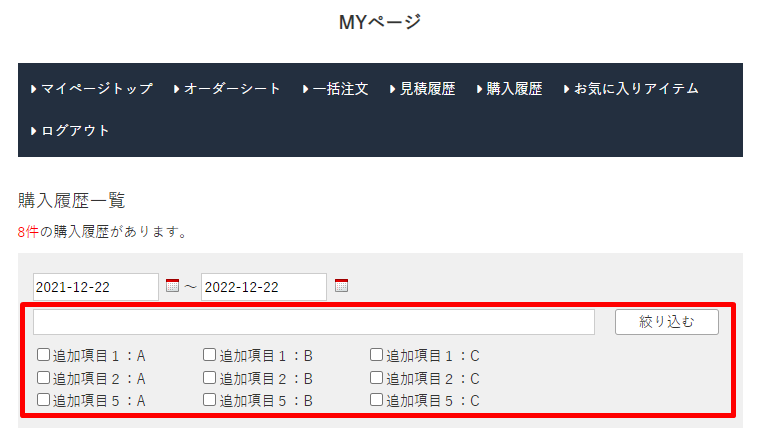Open 見積履歴 menu item
The width and height of the screenshot is (767, 446).
(423, 89)
